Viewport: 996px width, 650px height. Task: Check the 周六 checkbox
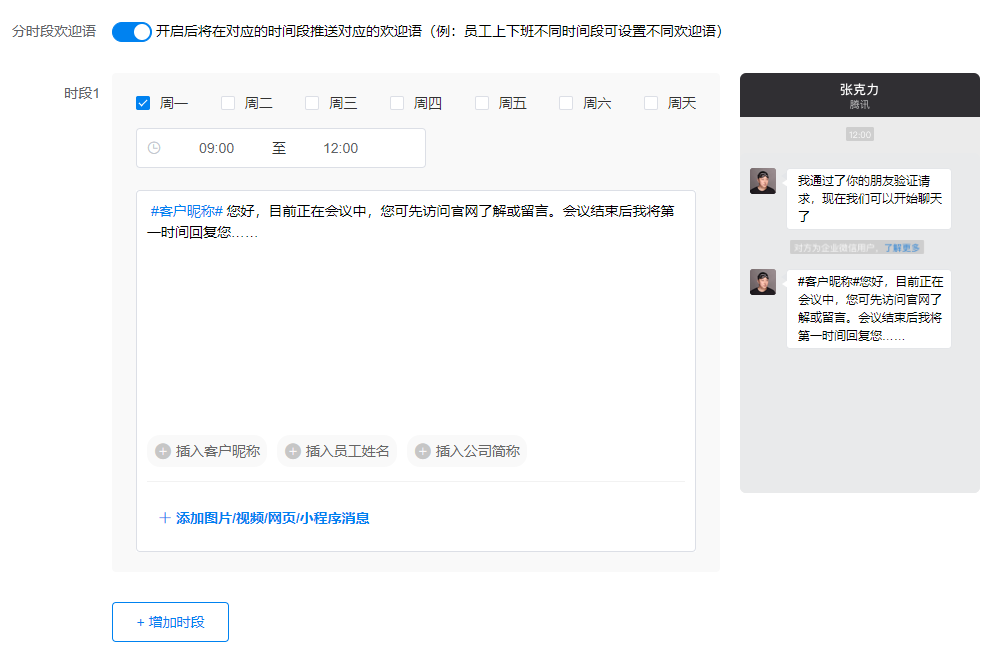pyautogui.click(x=566, y=103)
